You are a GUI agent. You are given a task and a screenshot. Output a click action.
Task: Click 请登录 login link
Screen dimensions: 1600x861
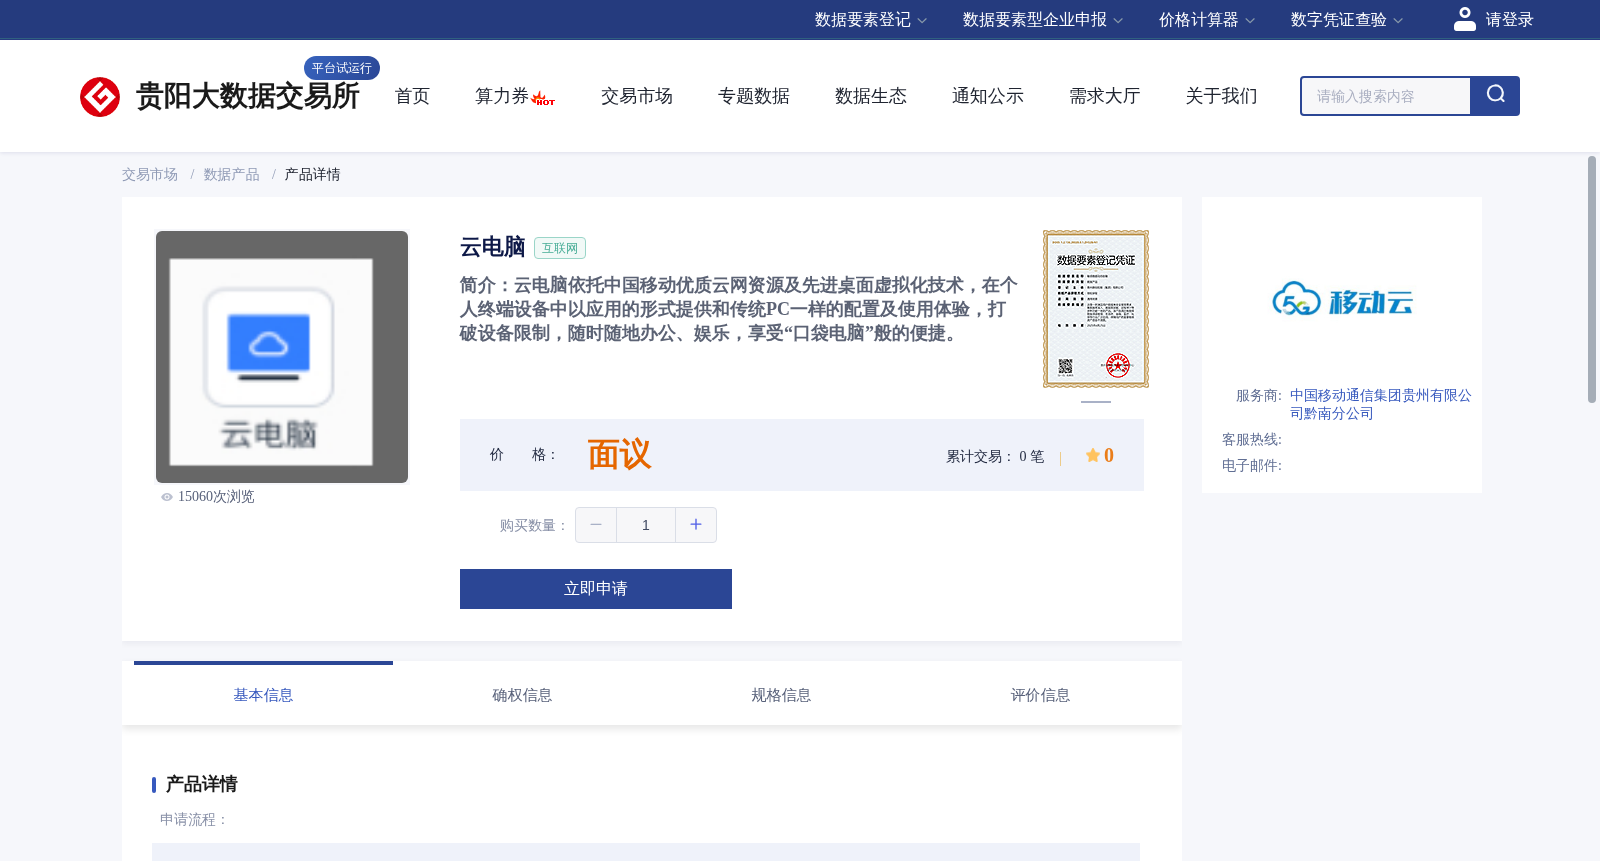tap(1509, 20)
